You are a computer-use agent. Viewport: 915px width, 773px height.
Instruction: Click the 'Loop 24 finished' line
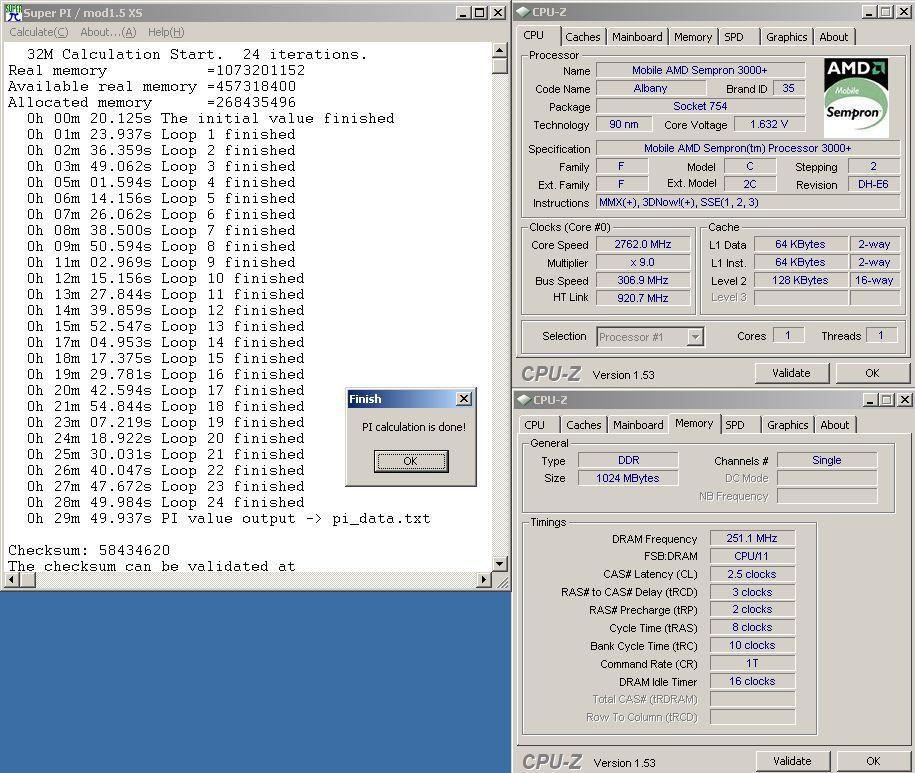click(x=166, y=502)
